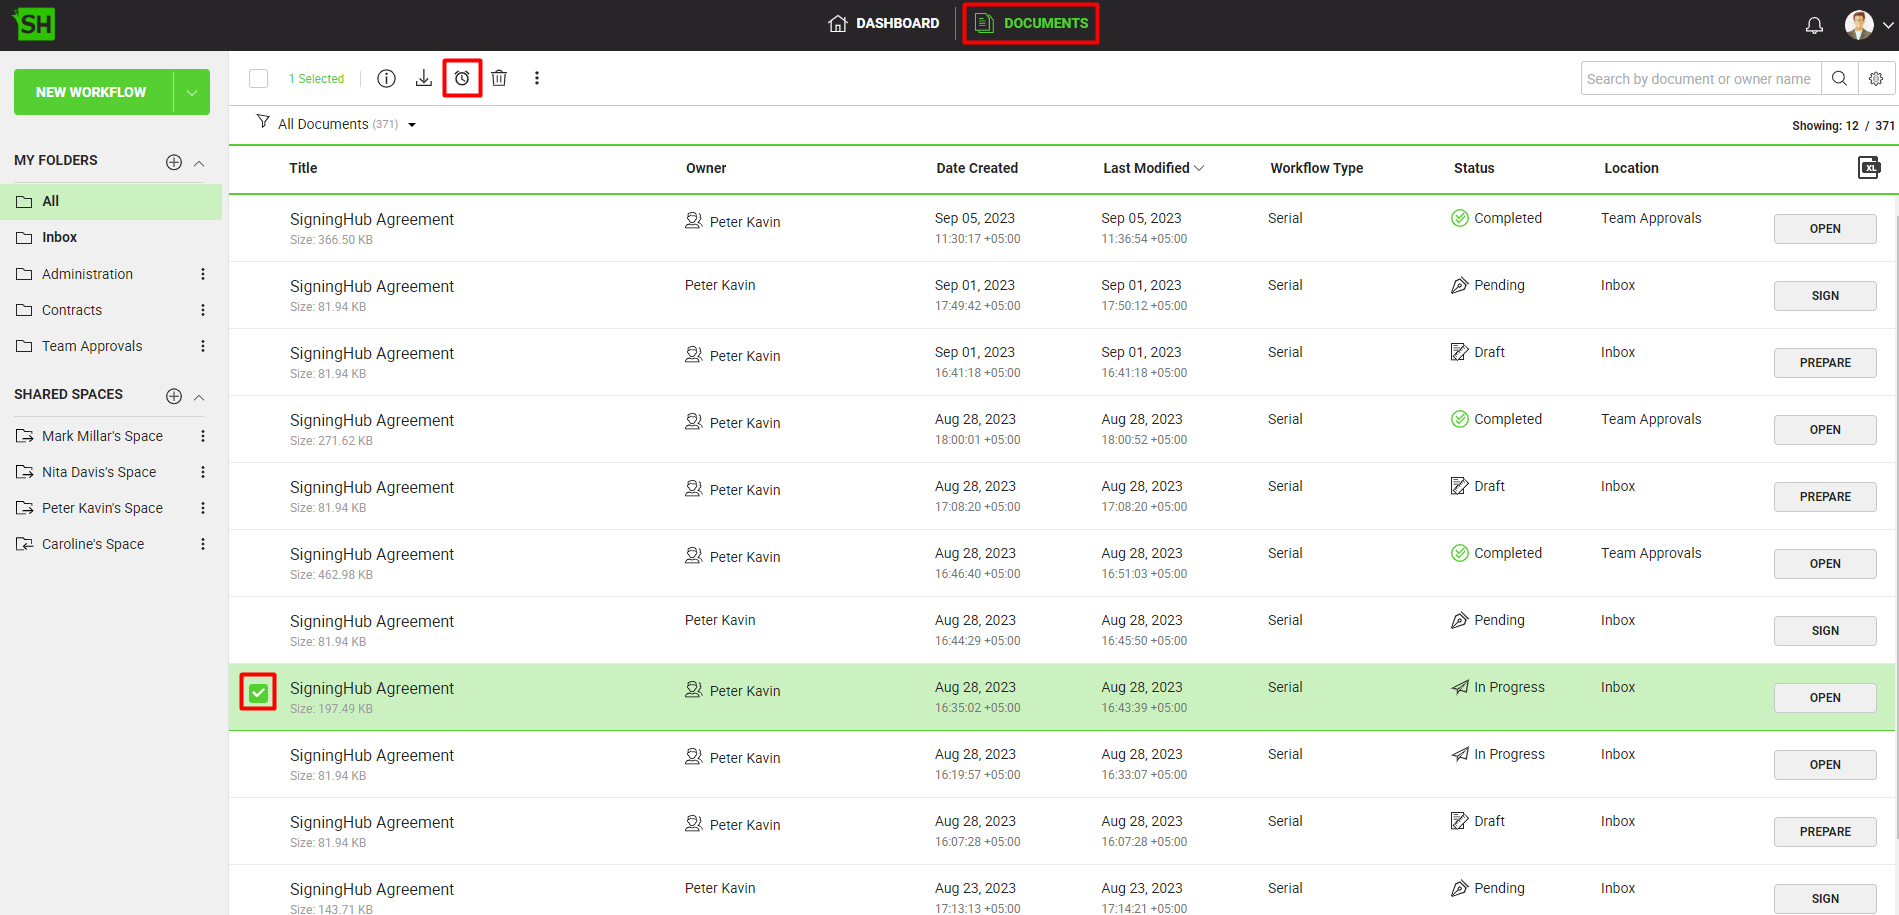Click the document info icon in toolbar

point(386,78)
